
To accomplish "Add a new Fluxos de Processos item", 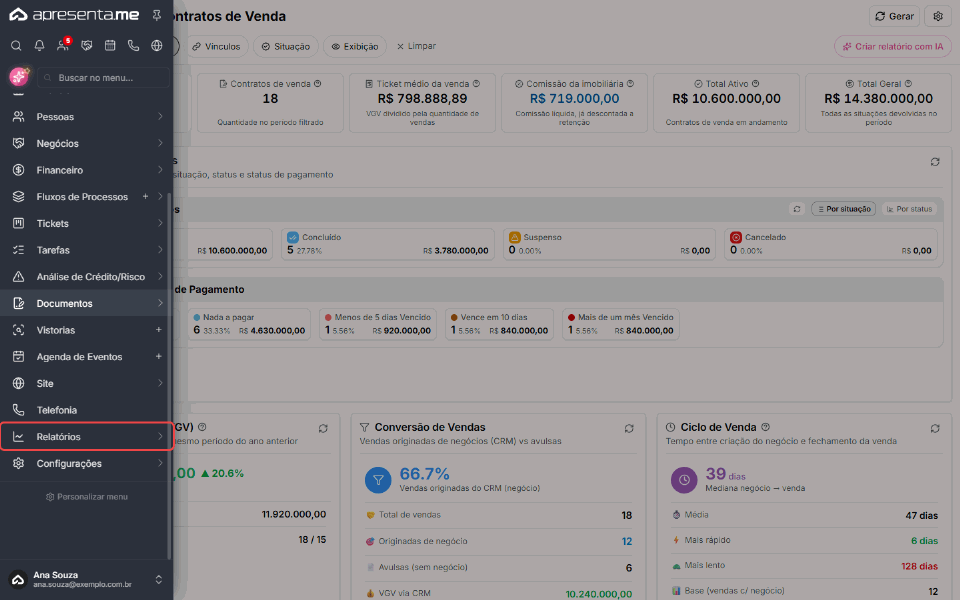I will coord(146,197).
